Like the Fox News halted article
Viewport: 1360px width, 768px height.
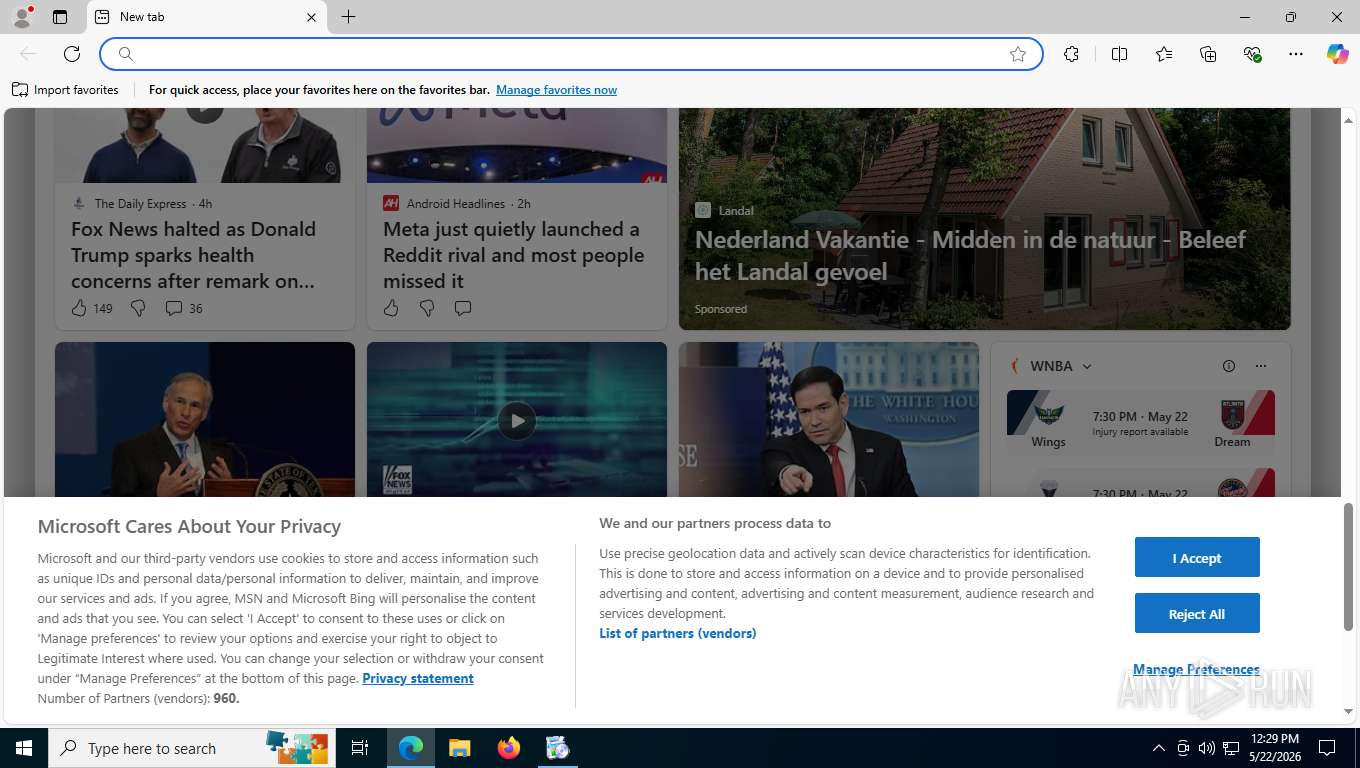79,308
